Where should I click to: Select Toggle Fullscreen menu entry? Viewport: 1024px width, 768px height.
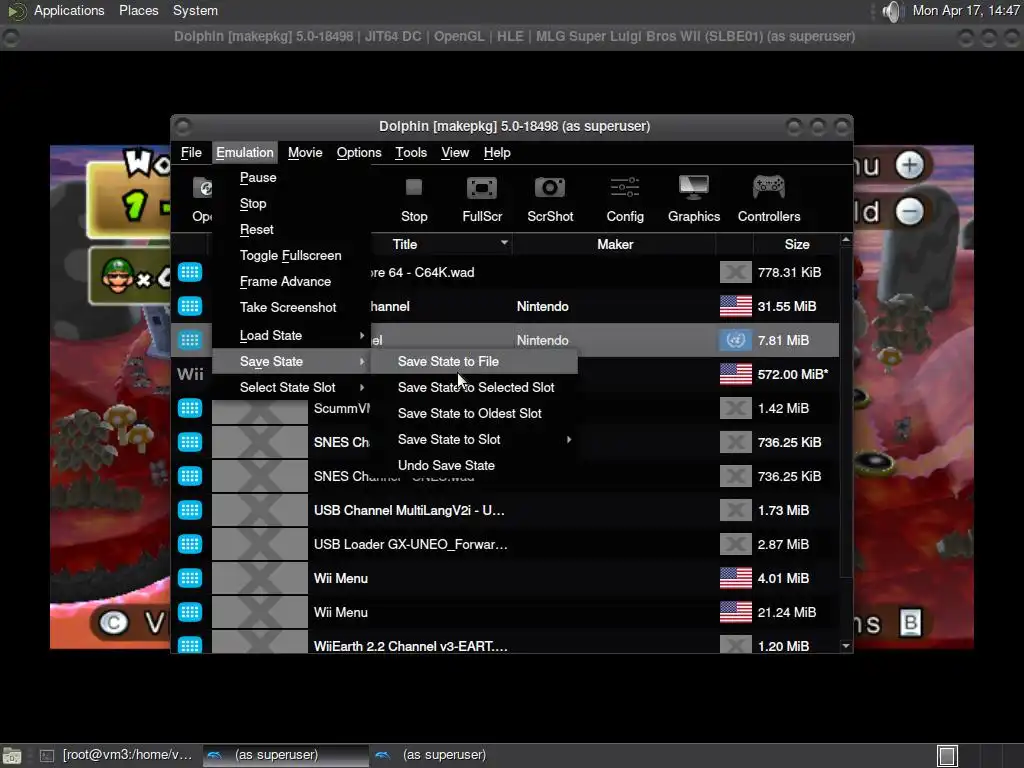[x=291, y=255]
